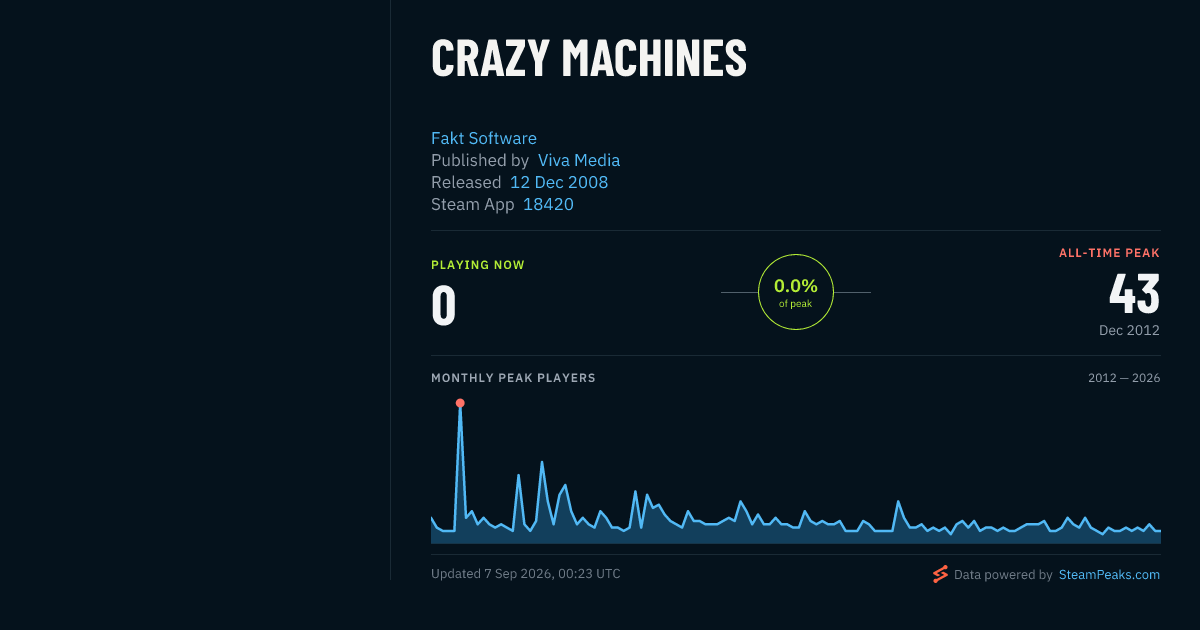
Task: Select the 12 Dec 2008 release date
Action: coord(559,183)
